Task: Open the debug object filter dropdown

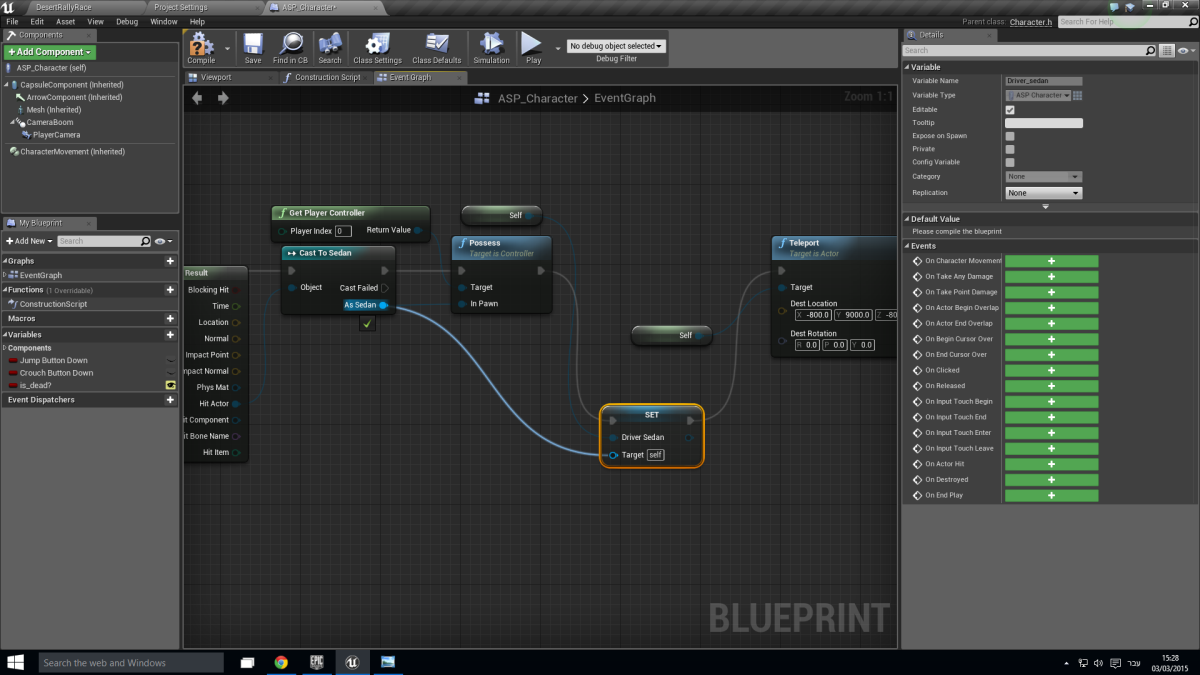Action: point(616,46)
